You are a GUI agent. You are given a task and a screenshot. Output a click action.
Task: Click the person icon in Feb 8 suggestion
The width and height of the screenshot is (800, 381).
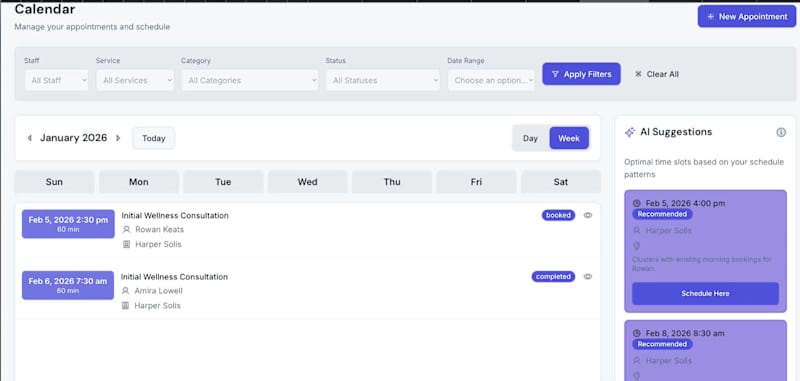pos(636,361)
